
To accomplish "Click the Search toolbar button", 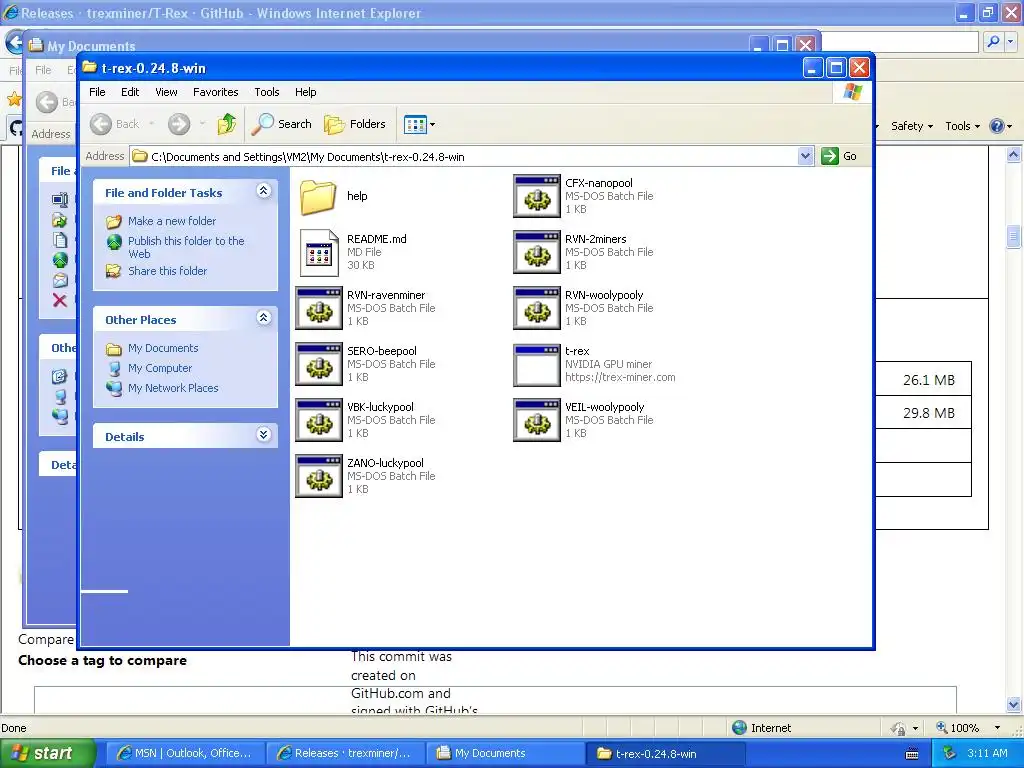I will pos(281,123).
